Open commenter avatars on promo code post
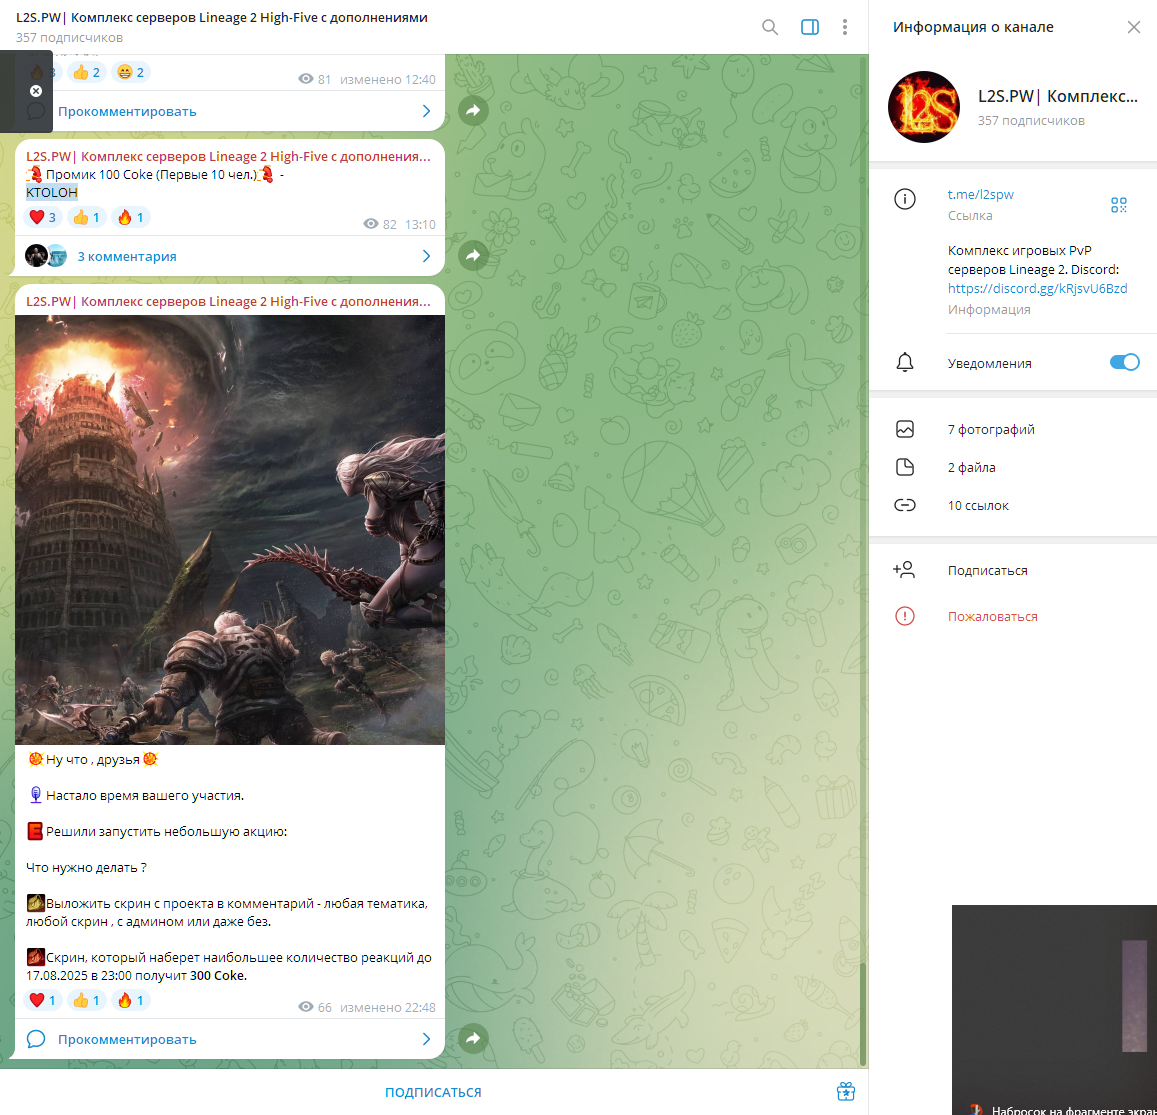1157x1115 pixels. [46, 256]
